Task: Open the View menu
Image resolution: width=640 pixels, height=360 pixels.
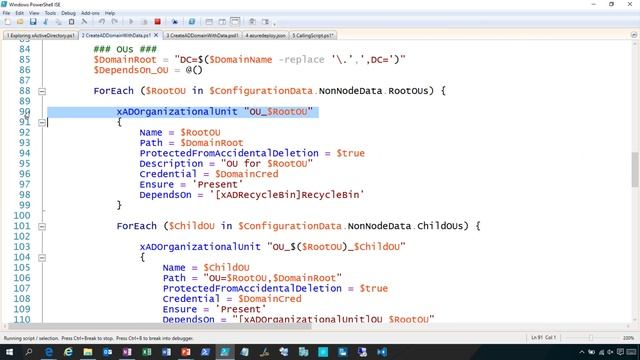Action: pos(34,13)
